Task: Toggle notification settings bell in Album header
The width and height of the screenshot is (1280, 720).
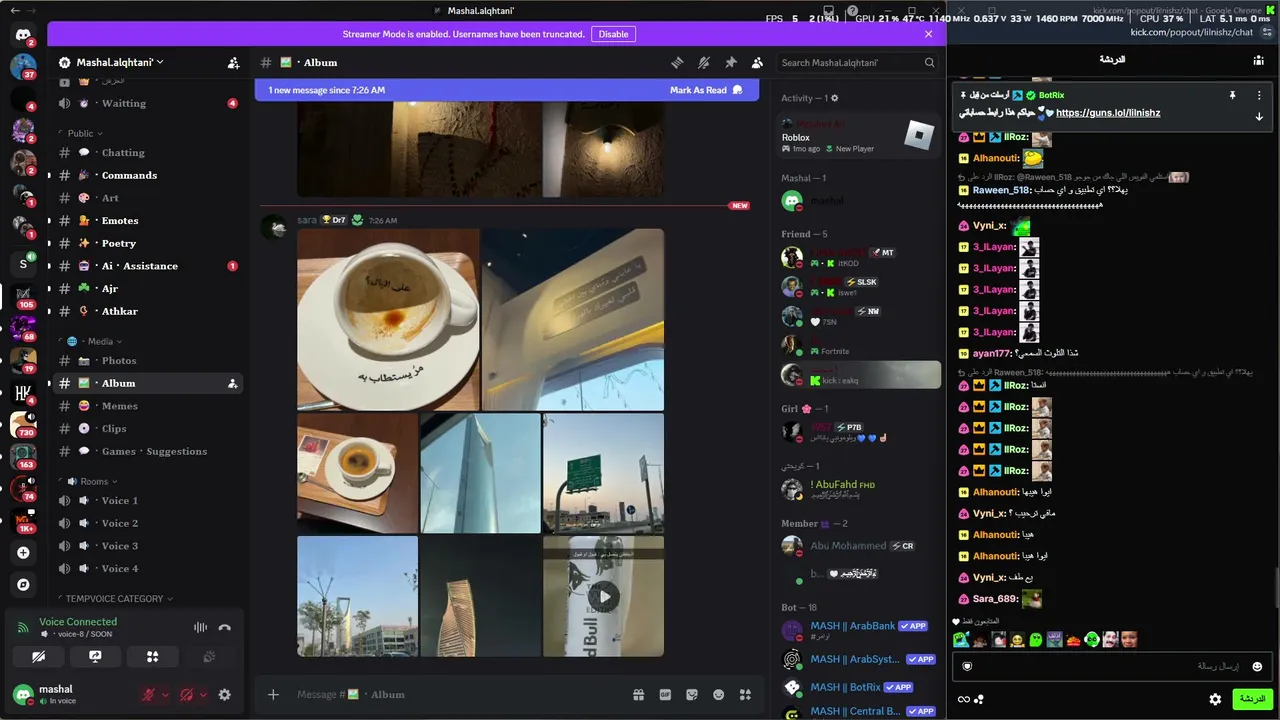Action: pos(704,62)
